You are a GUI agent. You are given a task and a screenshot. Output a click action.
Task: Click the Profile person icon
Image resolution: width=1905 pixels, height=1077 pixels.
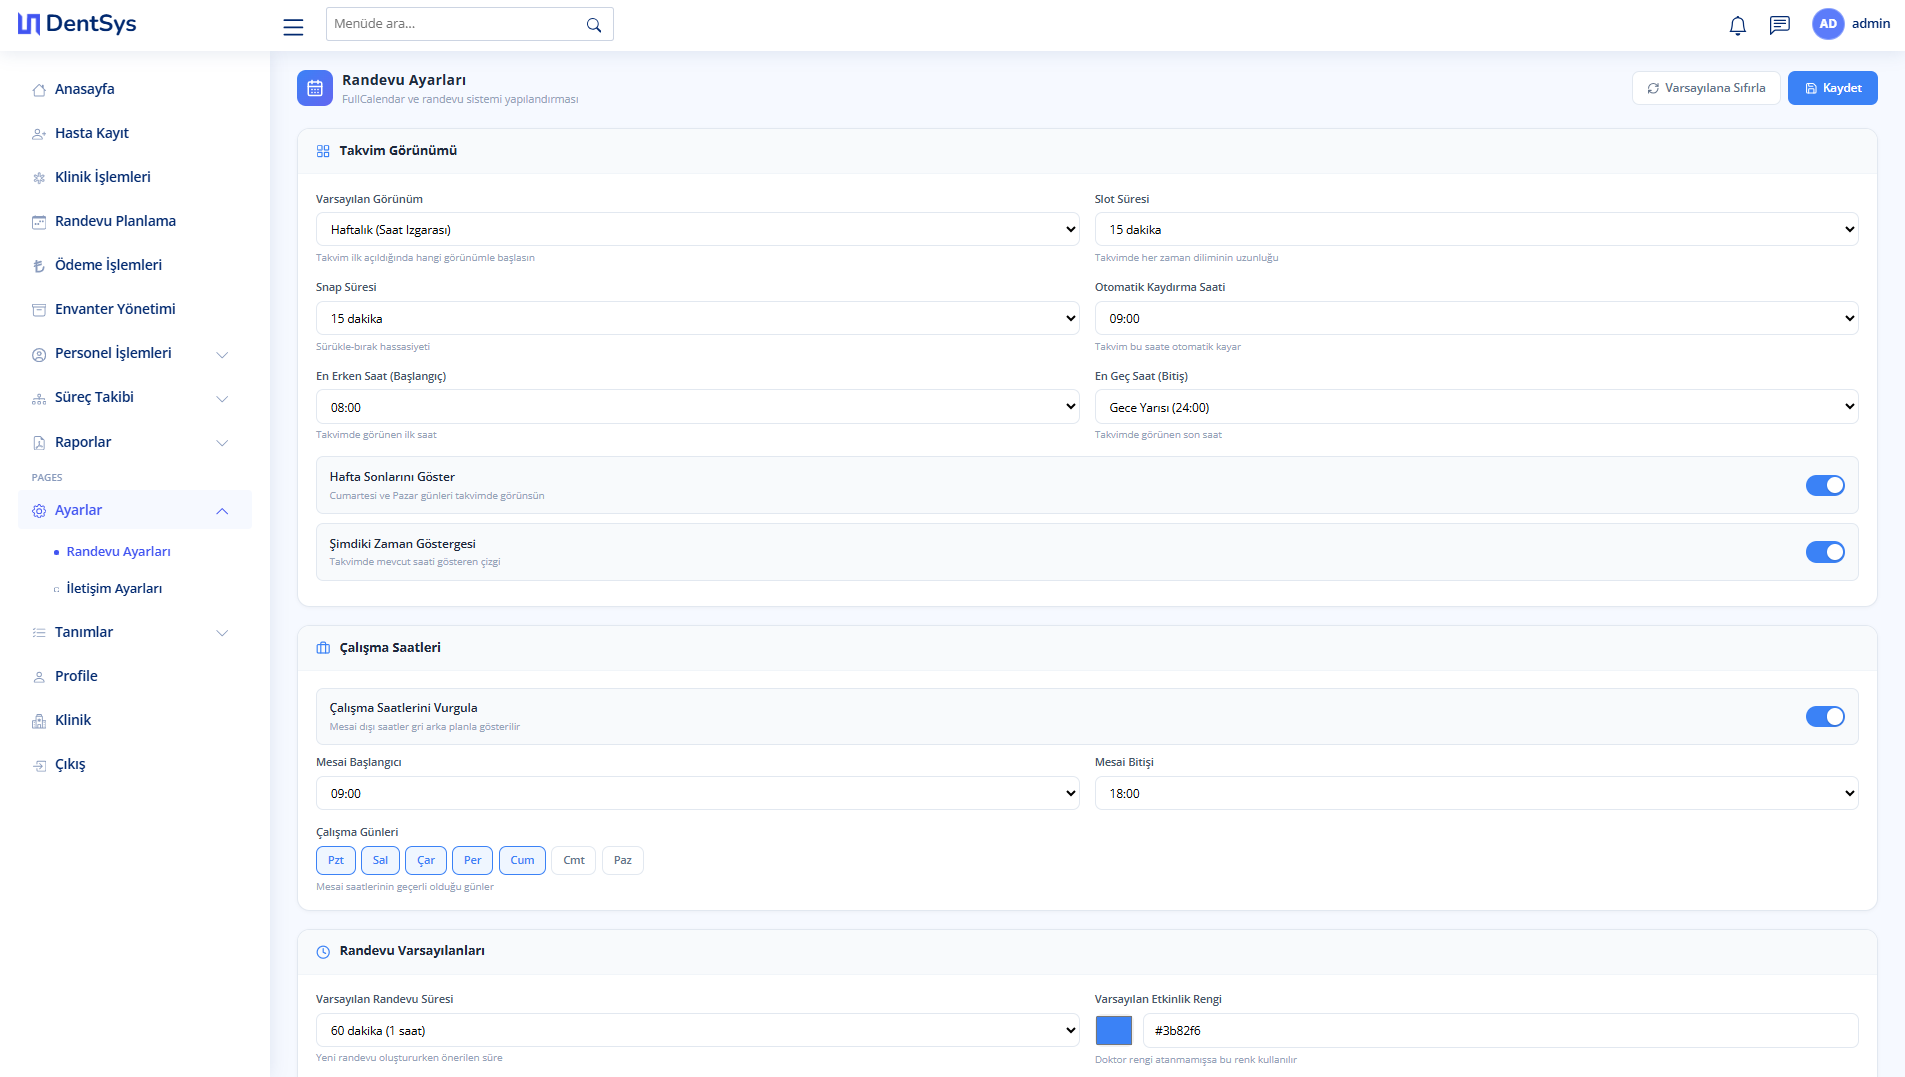pos(39,677)
